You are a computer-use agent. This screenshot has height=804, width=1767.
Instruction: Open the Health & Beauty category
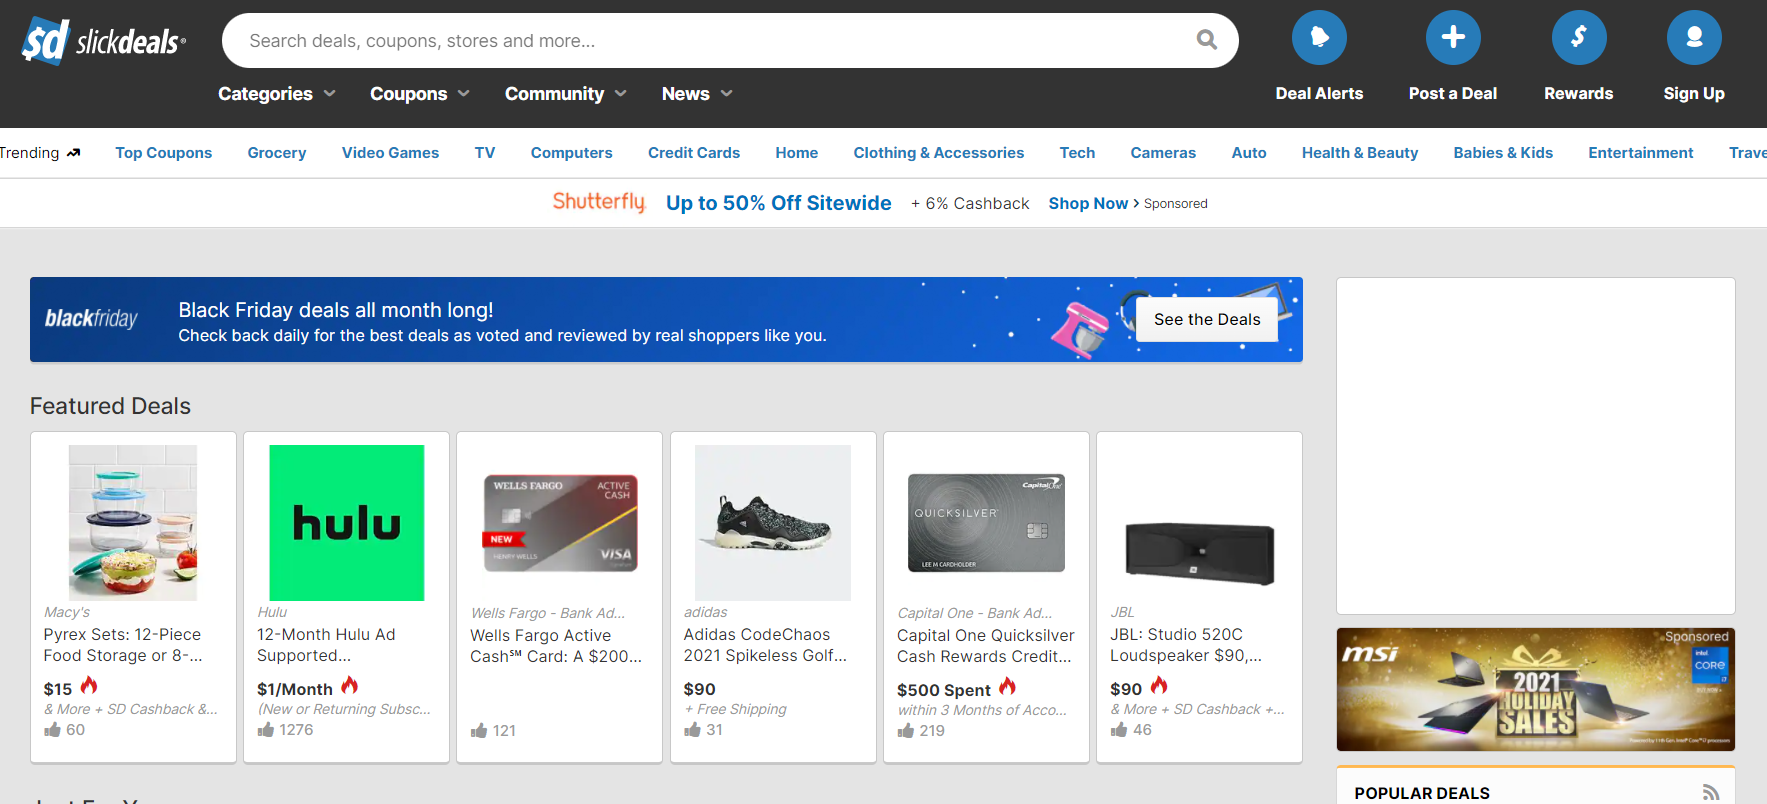[1360, 153]
